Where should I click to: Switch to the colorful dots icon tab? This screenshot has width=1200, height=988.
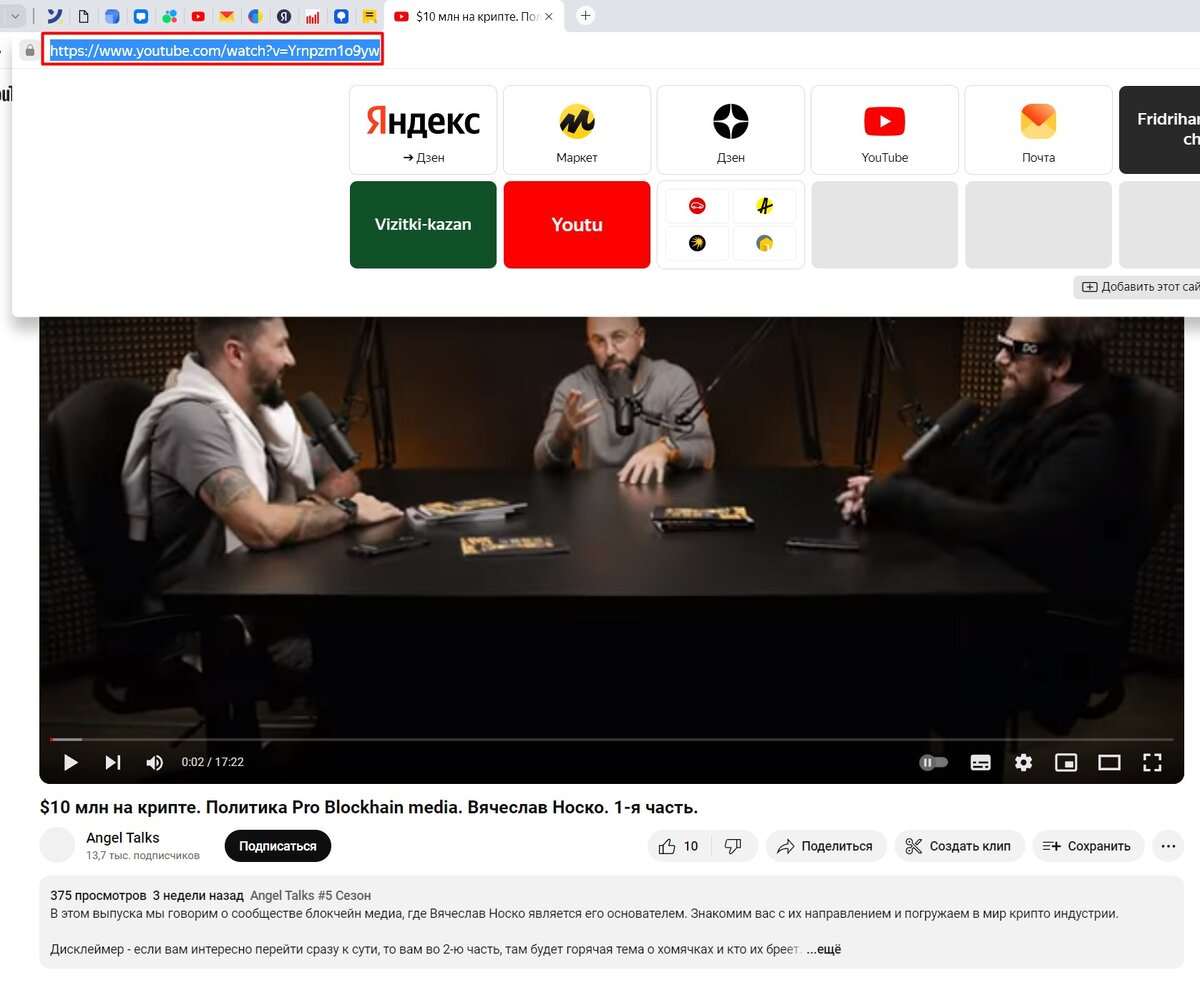(x=170, y=16)
